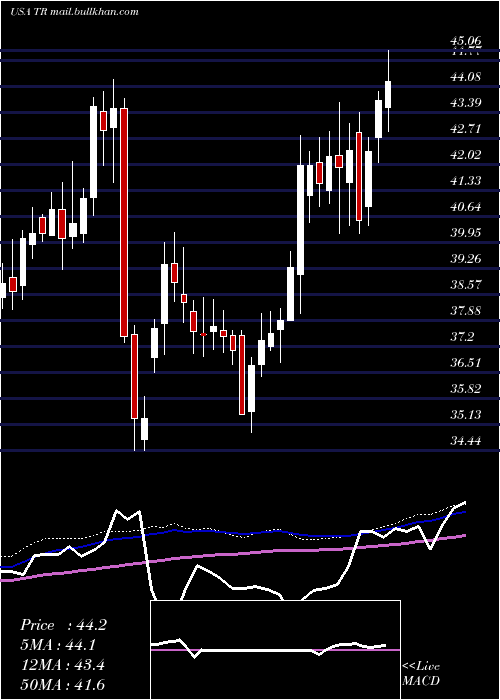500x700 pixels.
Task: Click the '5MA : 44.1' readout
Action: (x=58, y=645)
